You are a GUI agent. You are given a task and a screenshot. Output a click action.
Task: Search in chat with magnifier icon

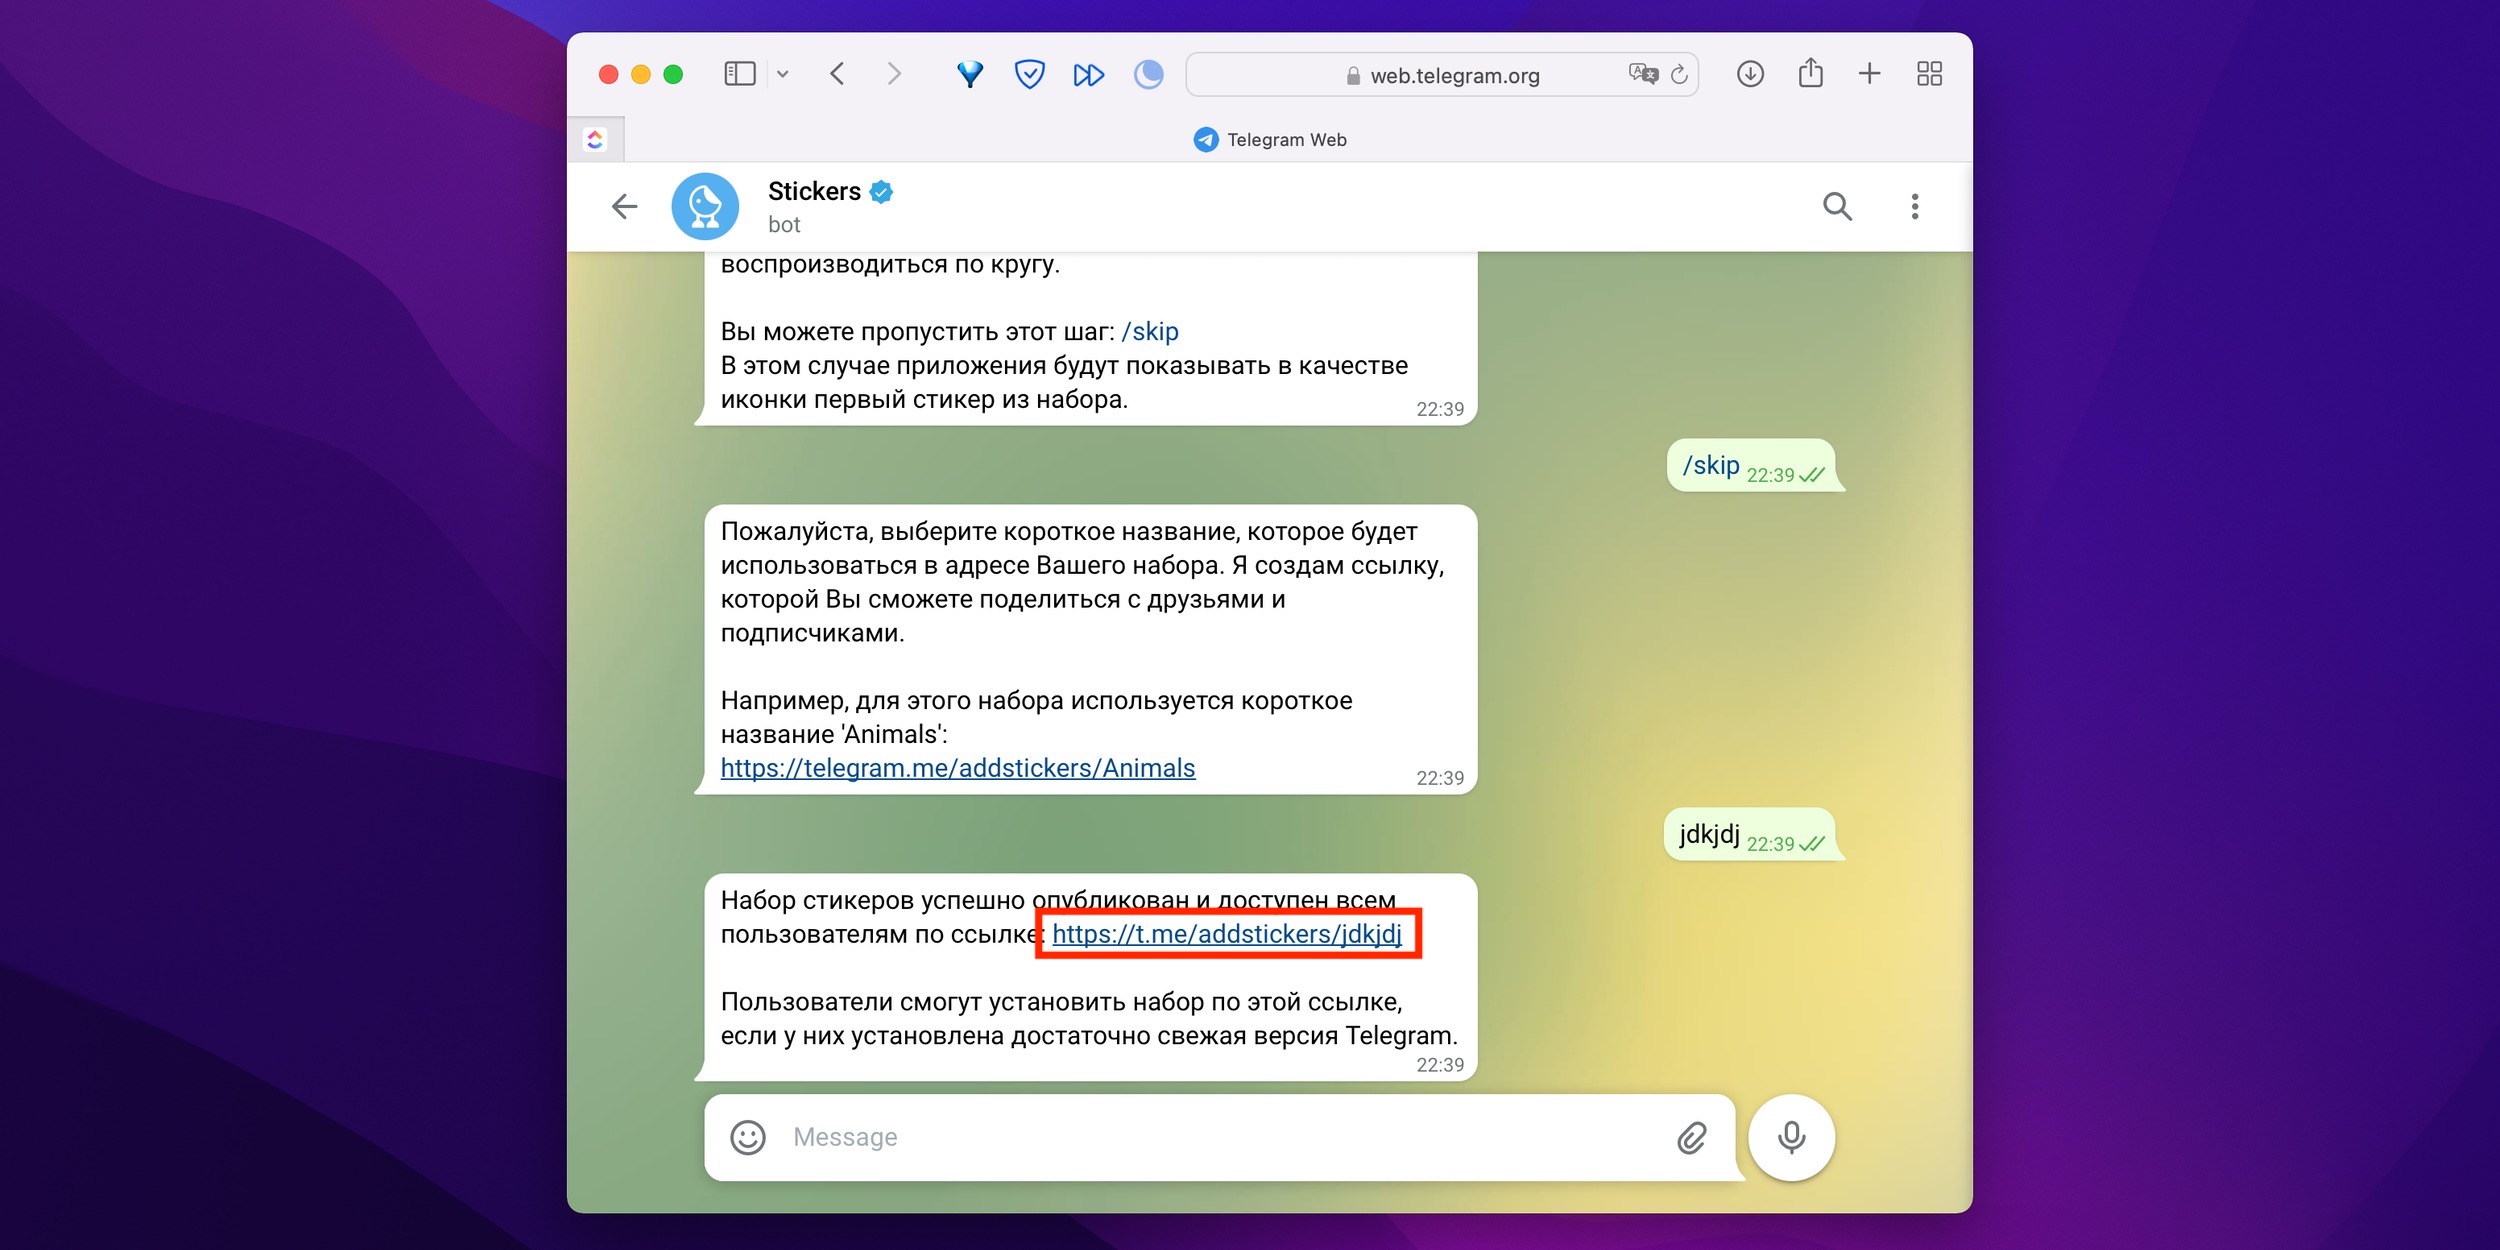(x=1838, y=206)
